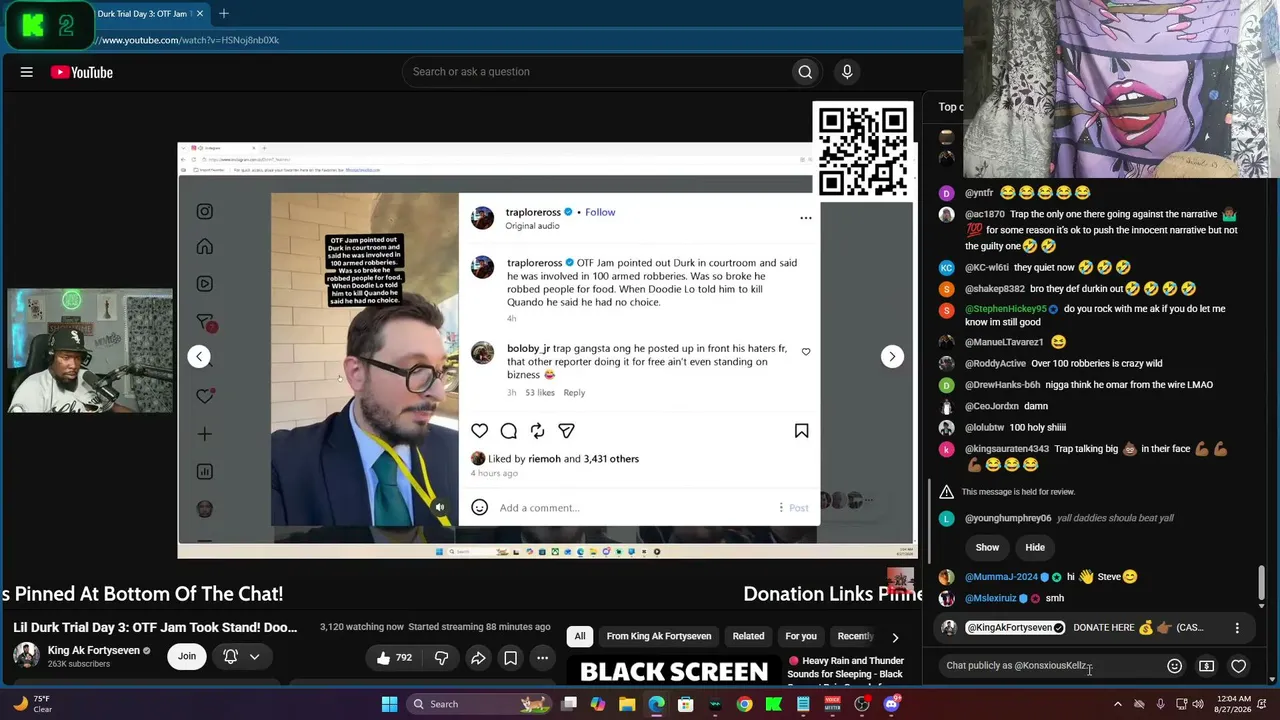The image size is (1280, 720).
Task: Toggle mute on the Instagram reel
Action: 440,507
